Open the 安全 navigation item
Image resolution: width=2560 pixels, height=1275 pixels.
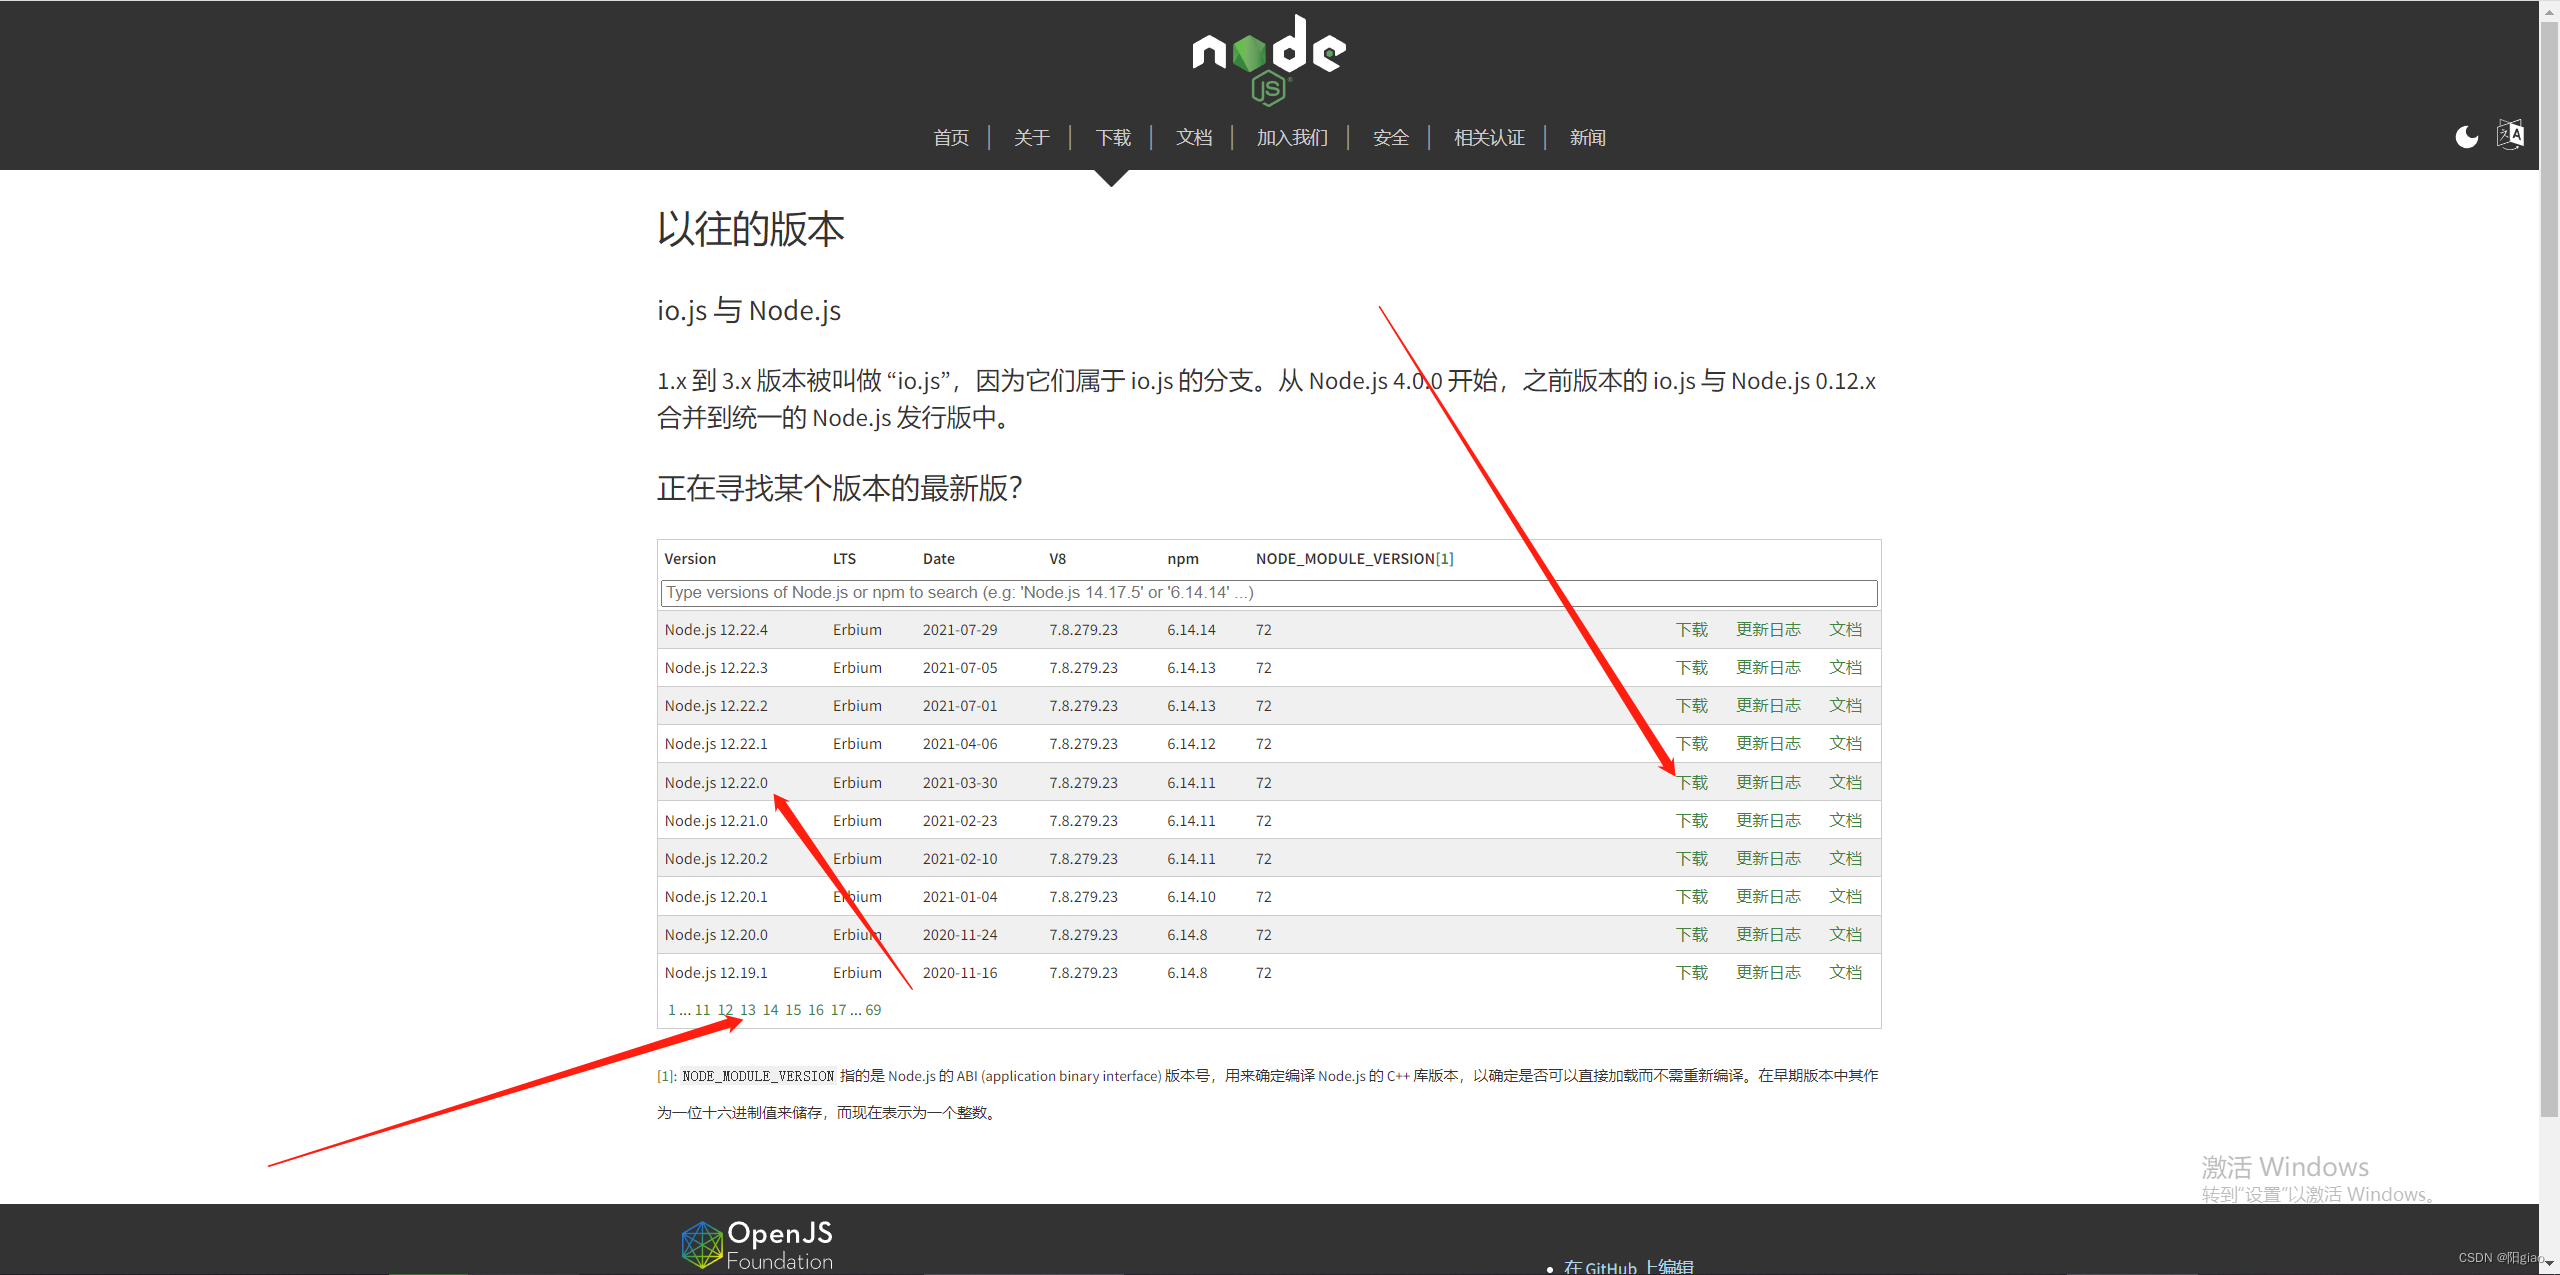pyautogui.click(x=1390, y=138)
